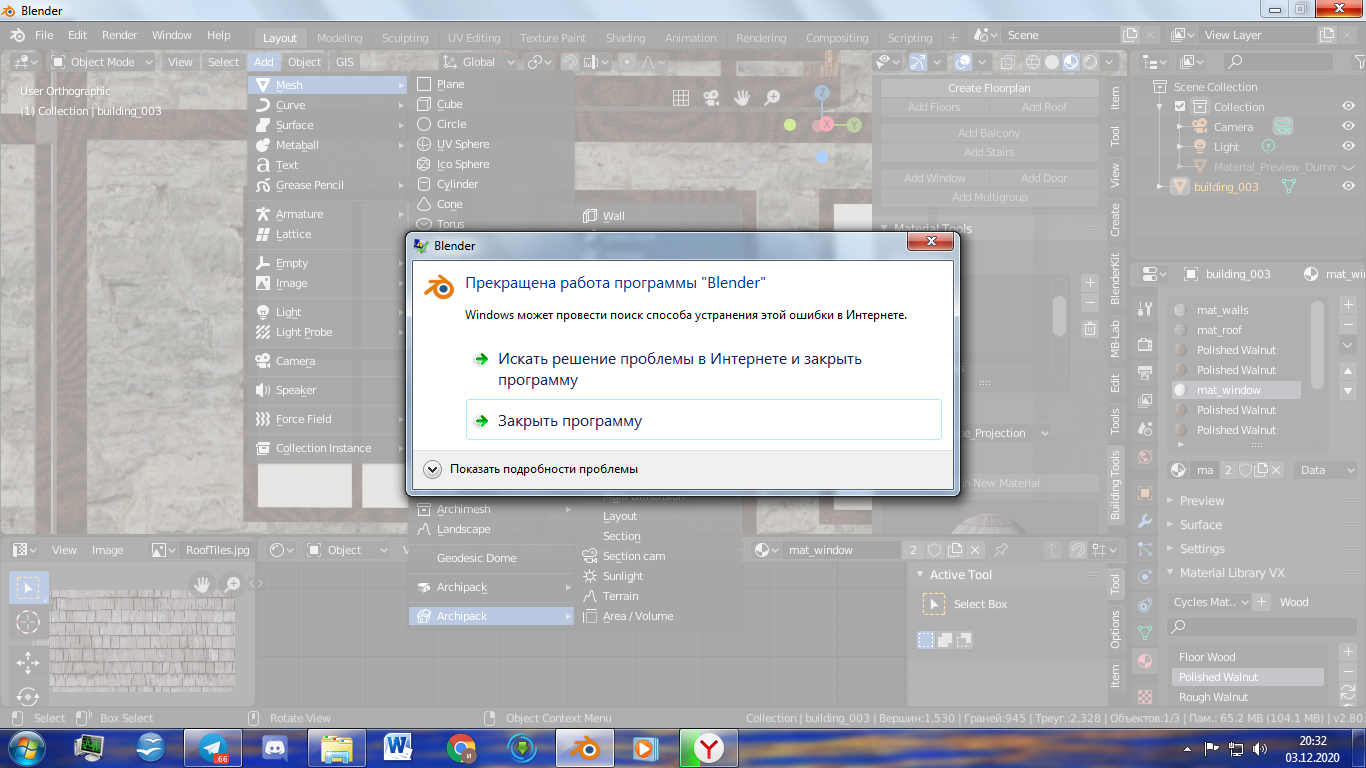Screen dimensions: 1366x768
Task: Open the File menu
Action: point(44,35)
